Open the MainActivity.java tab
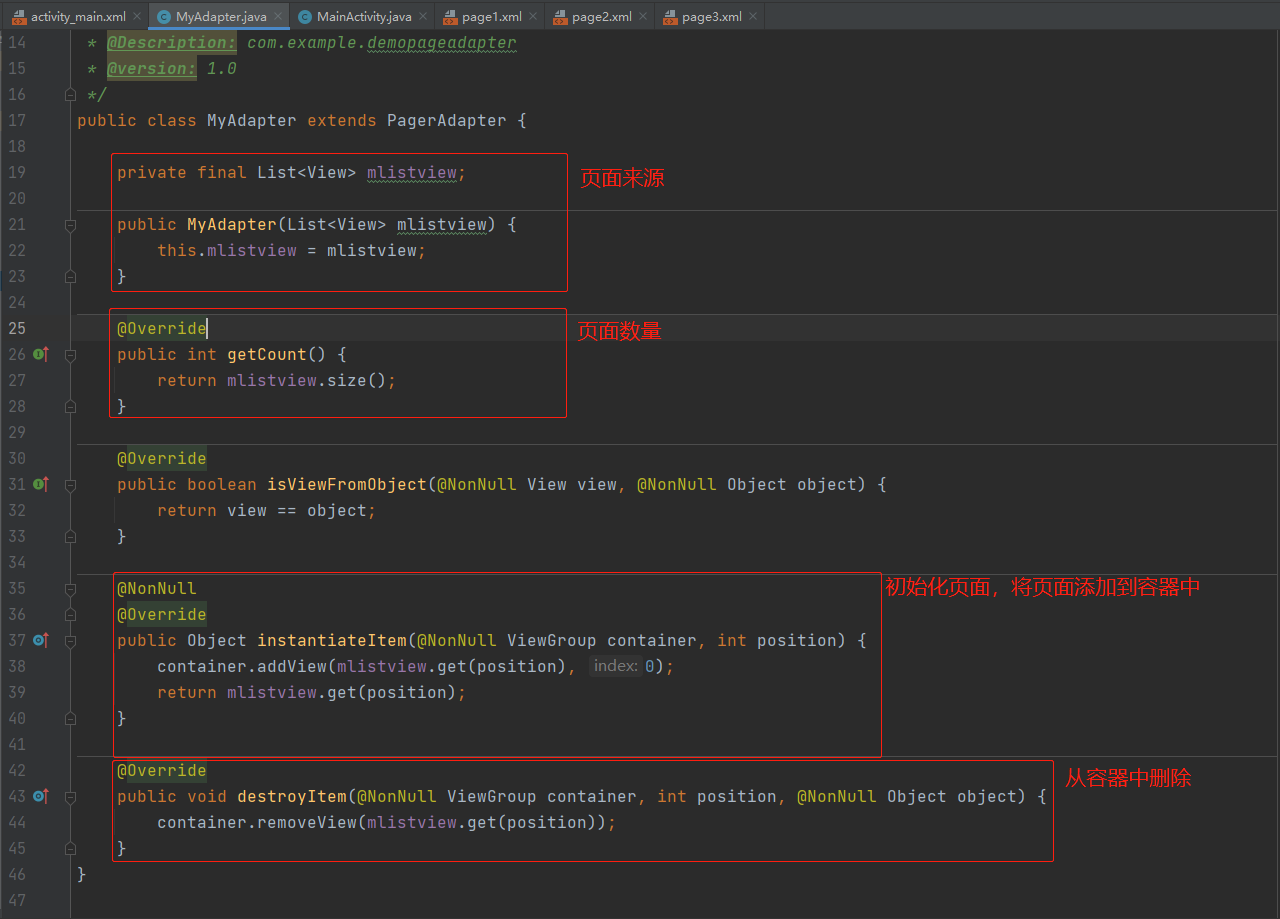The height and width of the screenshot is (919, 1280). pos(364,17)
